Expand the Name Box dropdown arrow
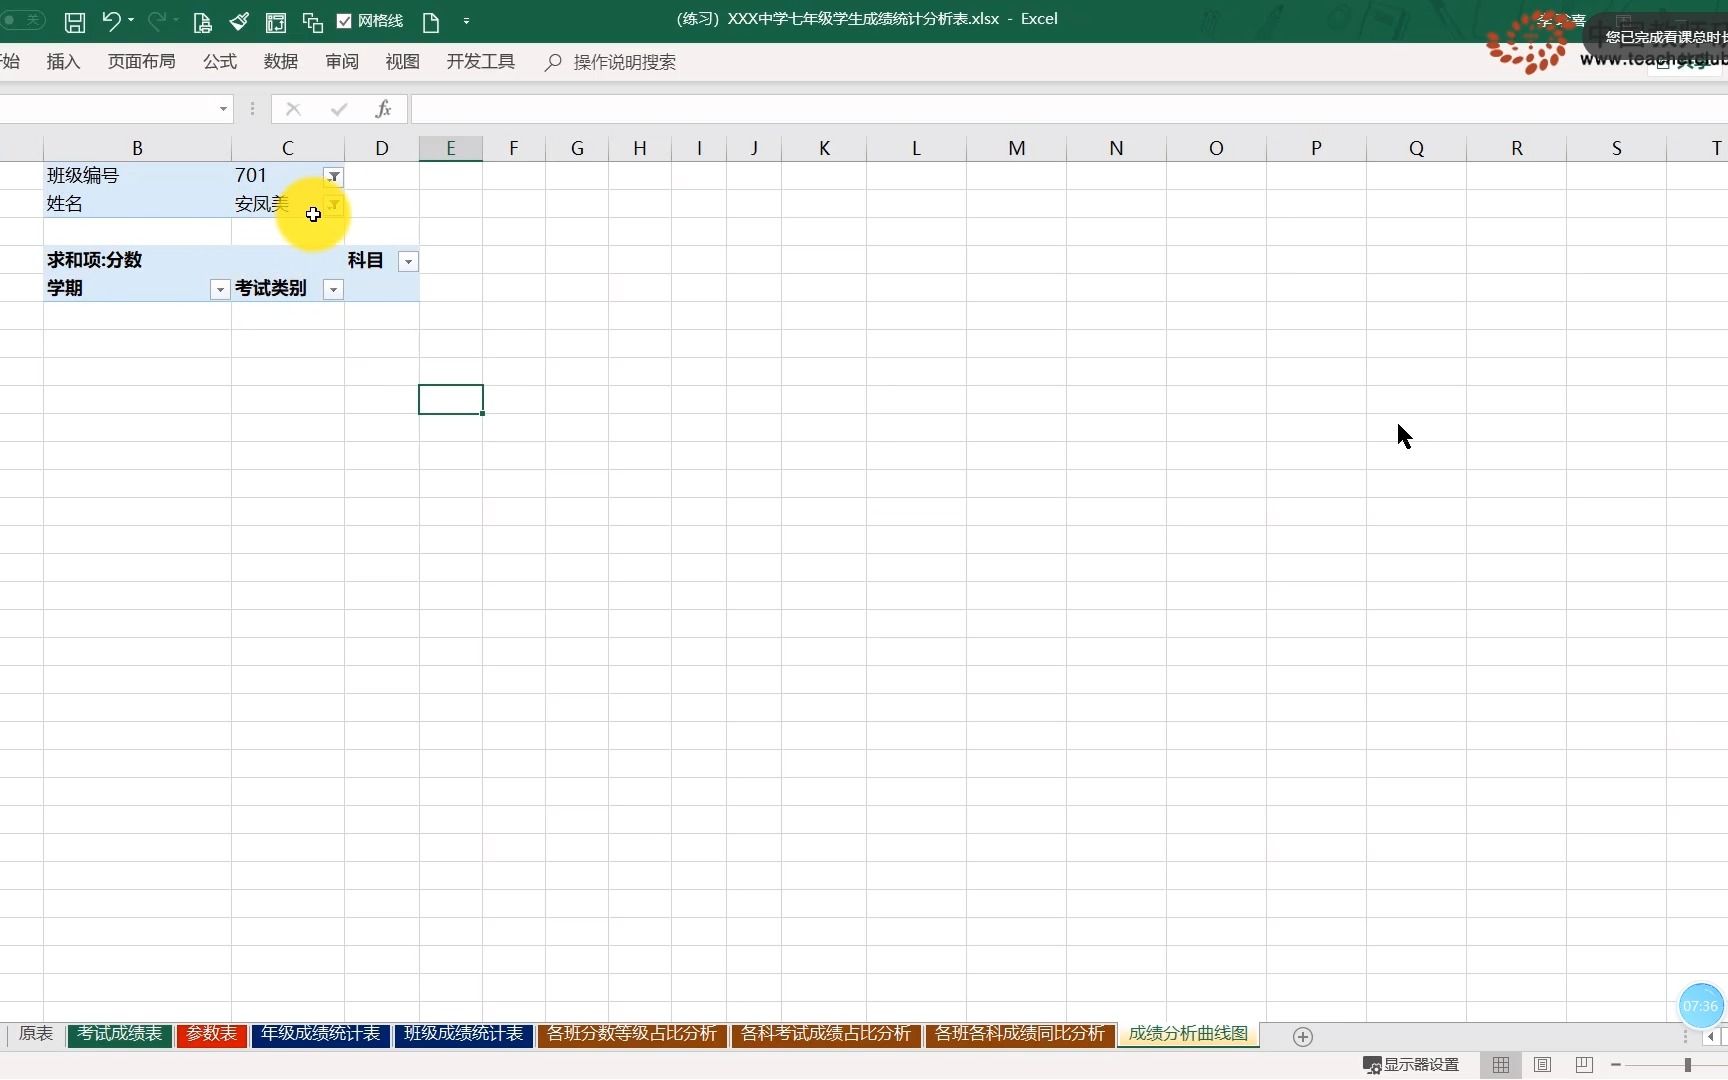 click(223, 109)
